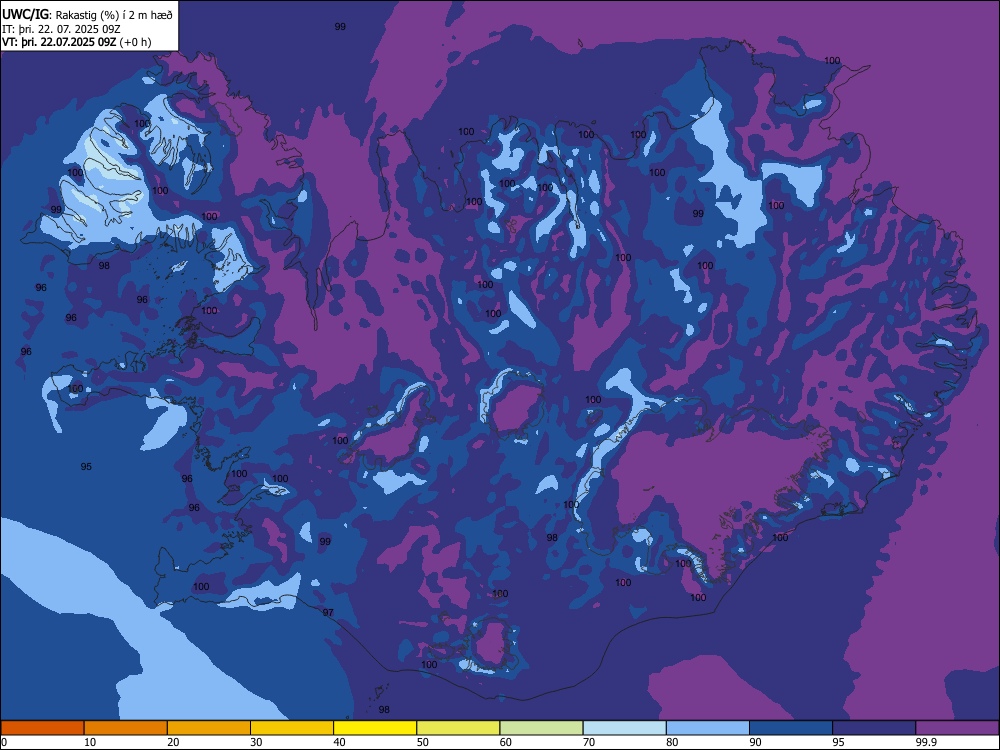This screenshot has height=750, width=1000.
Task: Click the '50' legend scale label
Action: 423,742
